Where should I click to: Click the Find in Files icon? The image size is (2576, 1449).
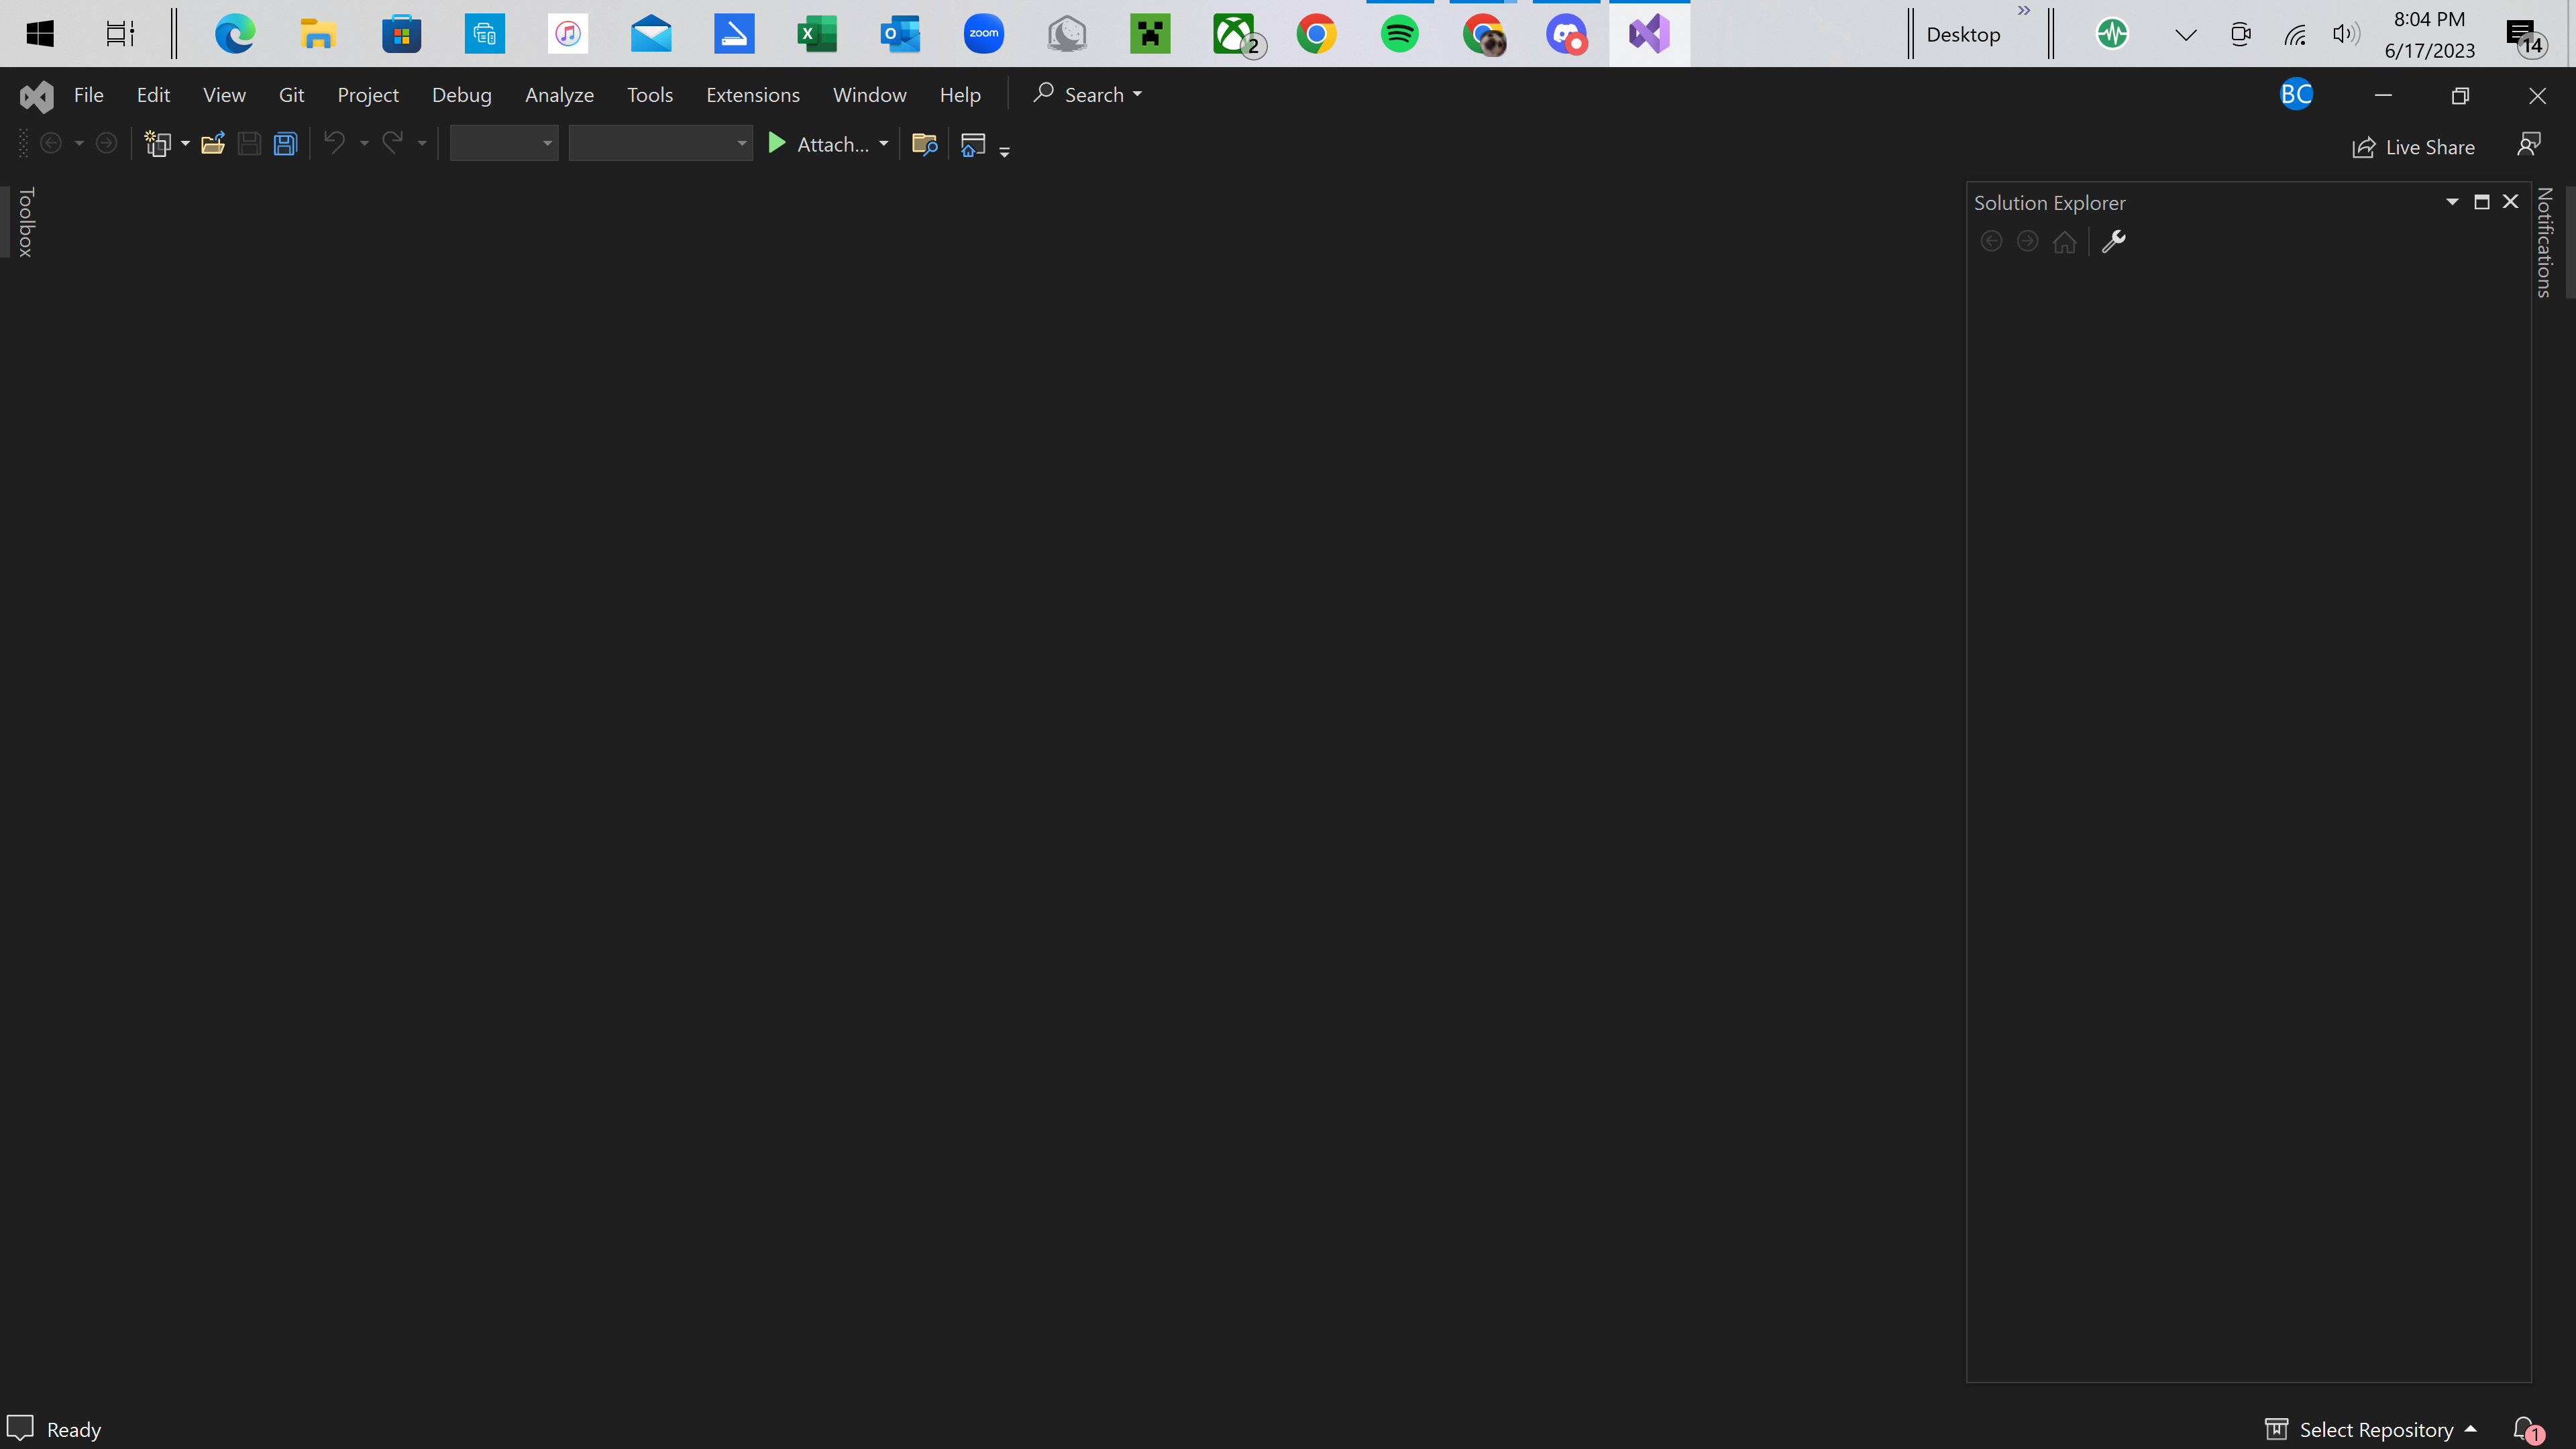(924, 144)
